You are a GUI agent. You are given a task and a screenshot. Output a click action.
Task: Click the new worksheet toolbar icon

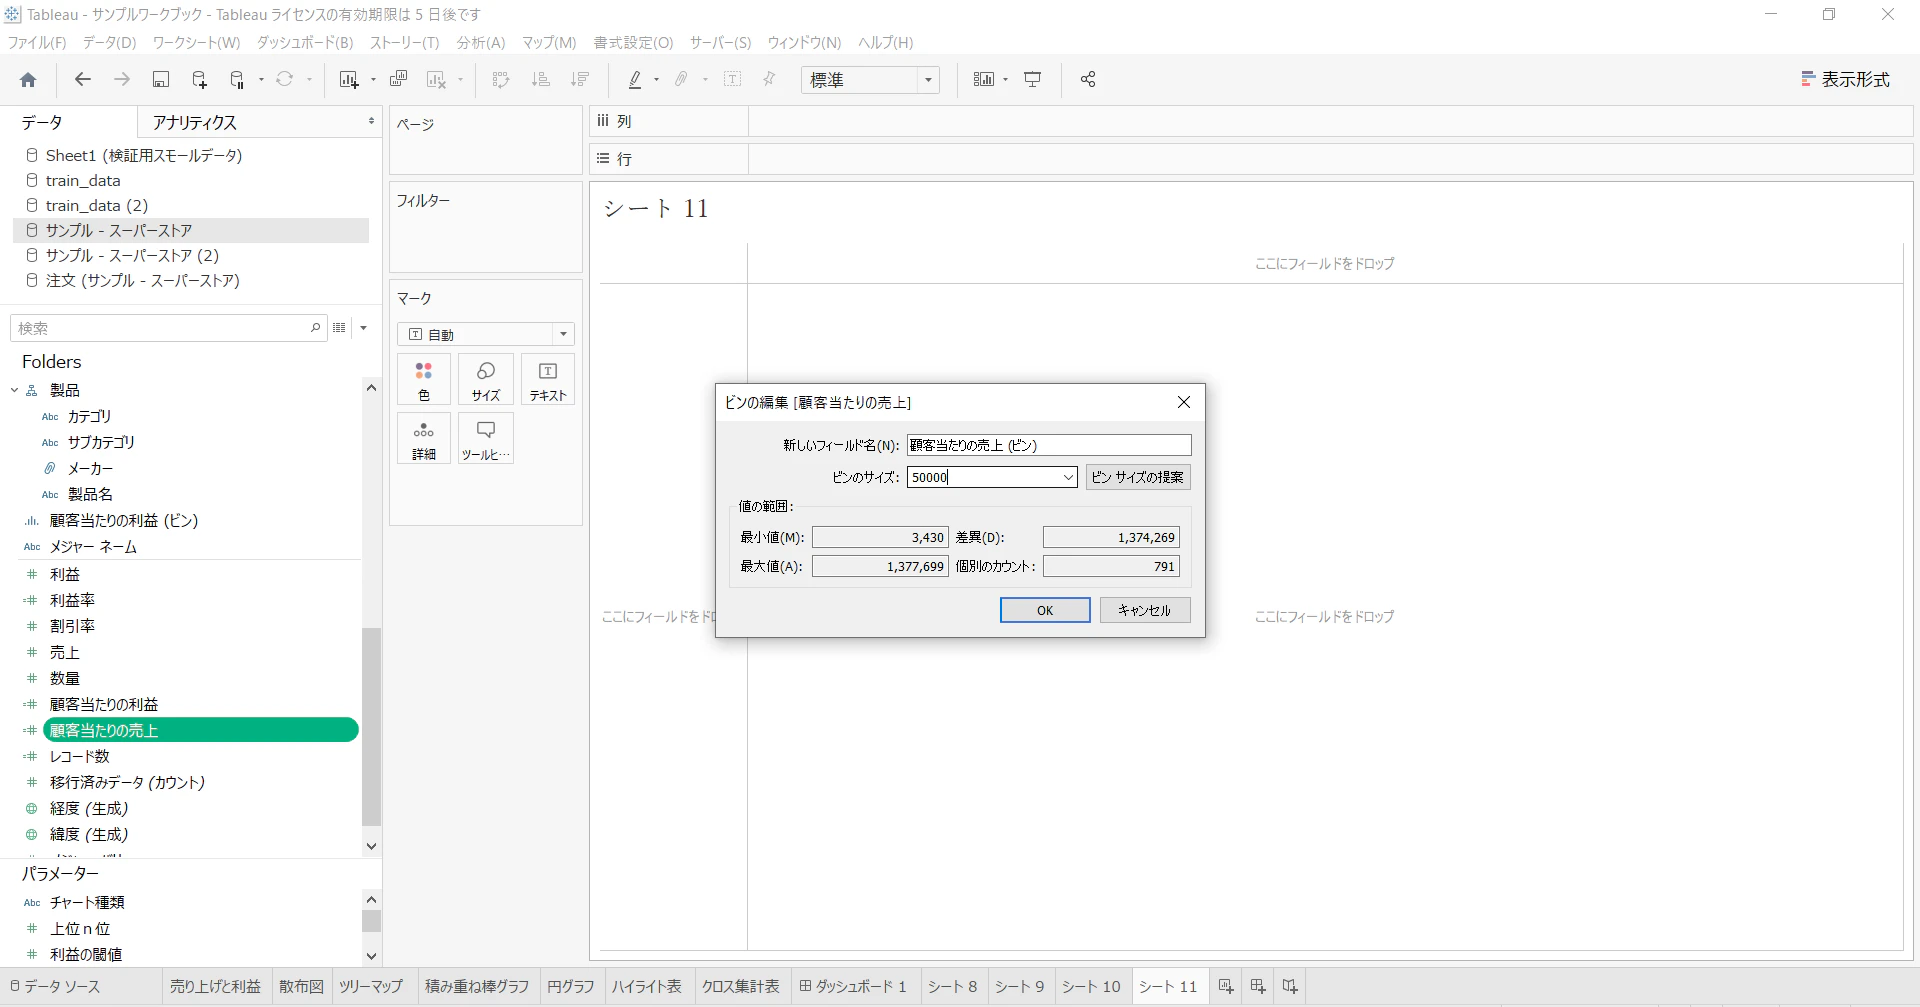pos(348,79)
